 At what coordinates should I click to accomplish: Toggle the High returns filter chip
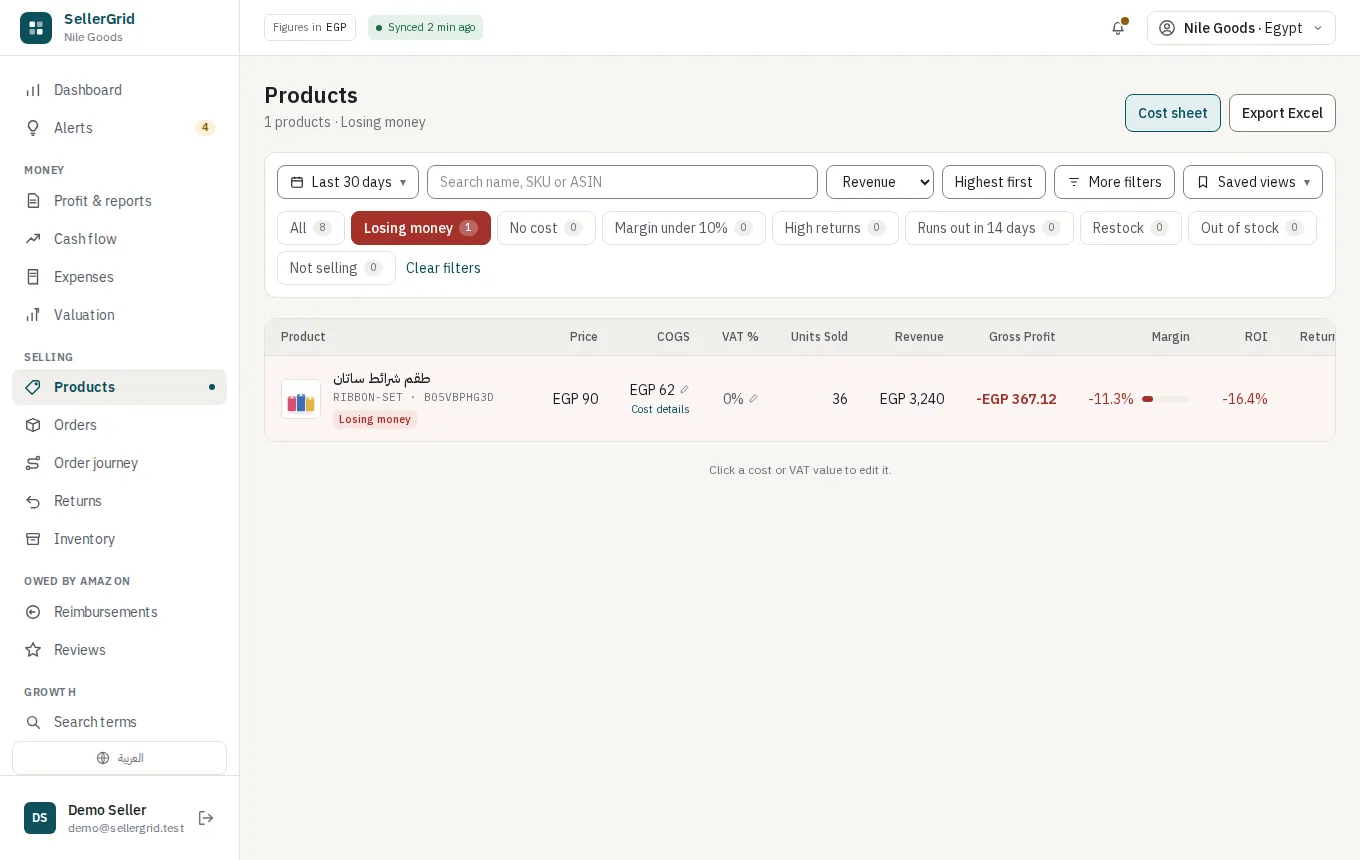835,228
